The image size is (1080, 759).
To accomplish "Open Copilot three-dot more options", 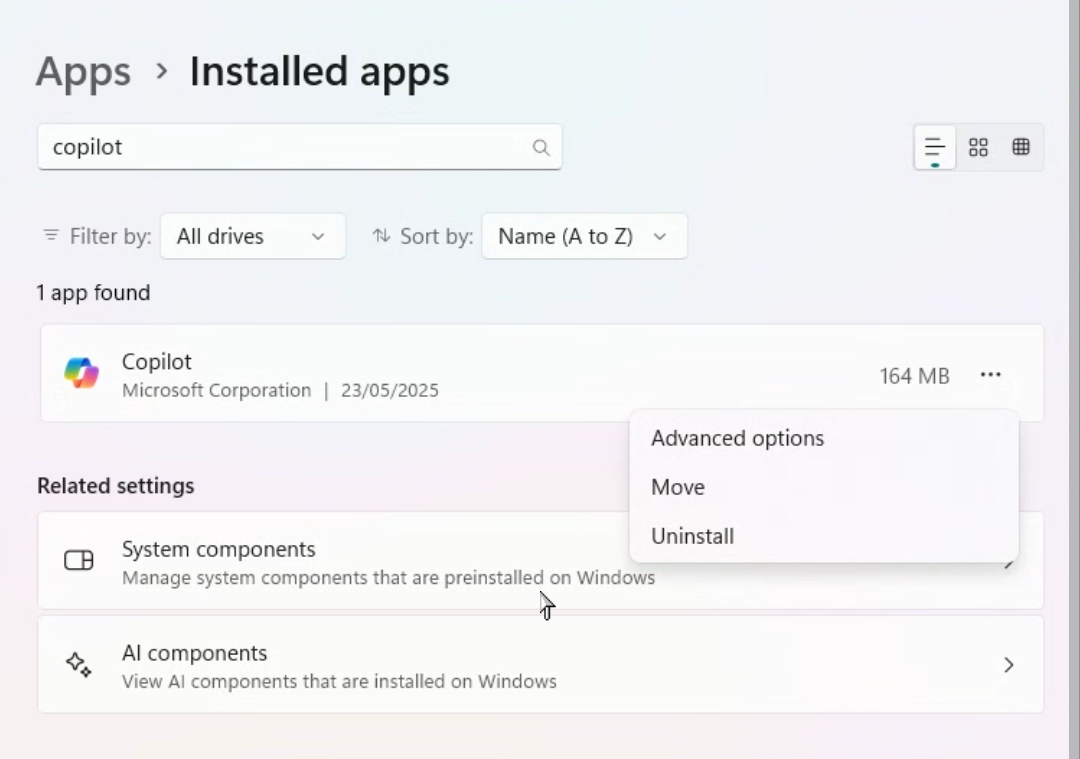I will [990, 375].
